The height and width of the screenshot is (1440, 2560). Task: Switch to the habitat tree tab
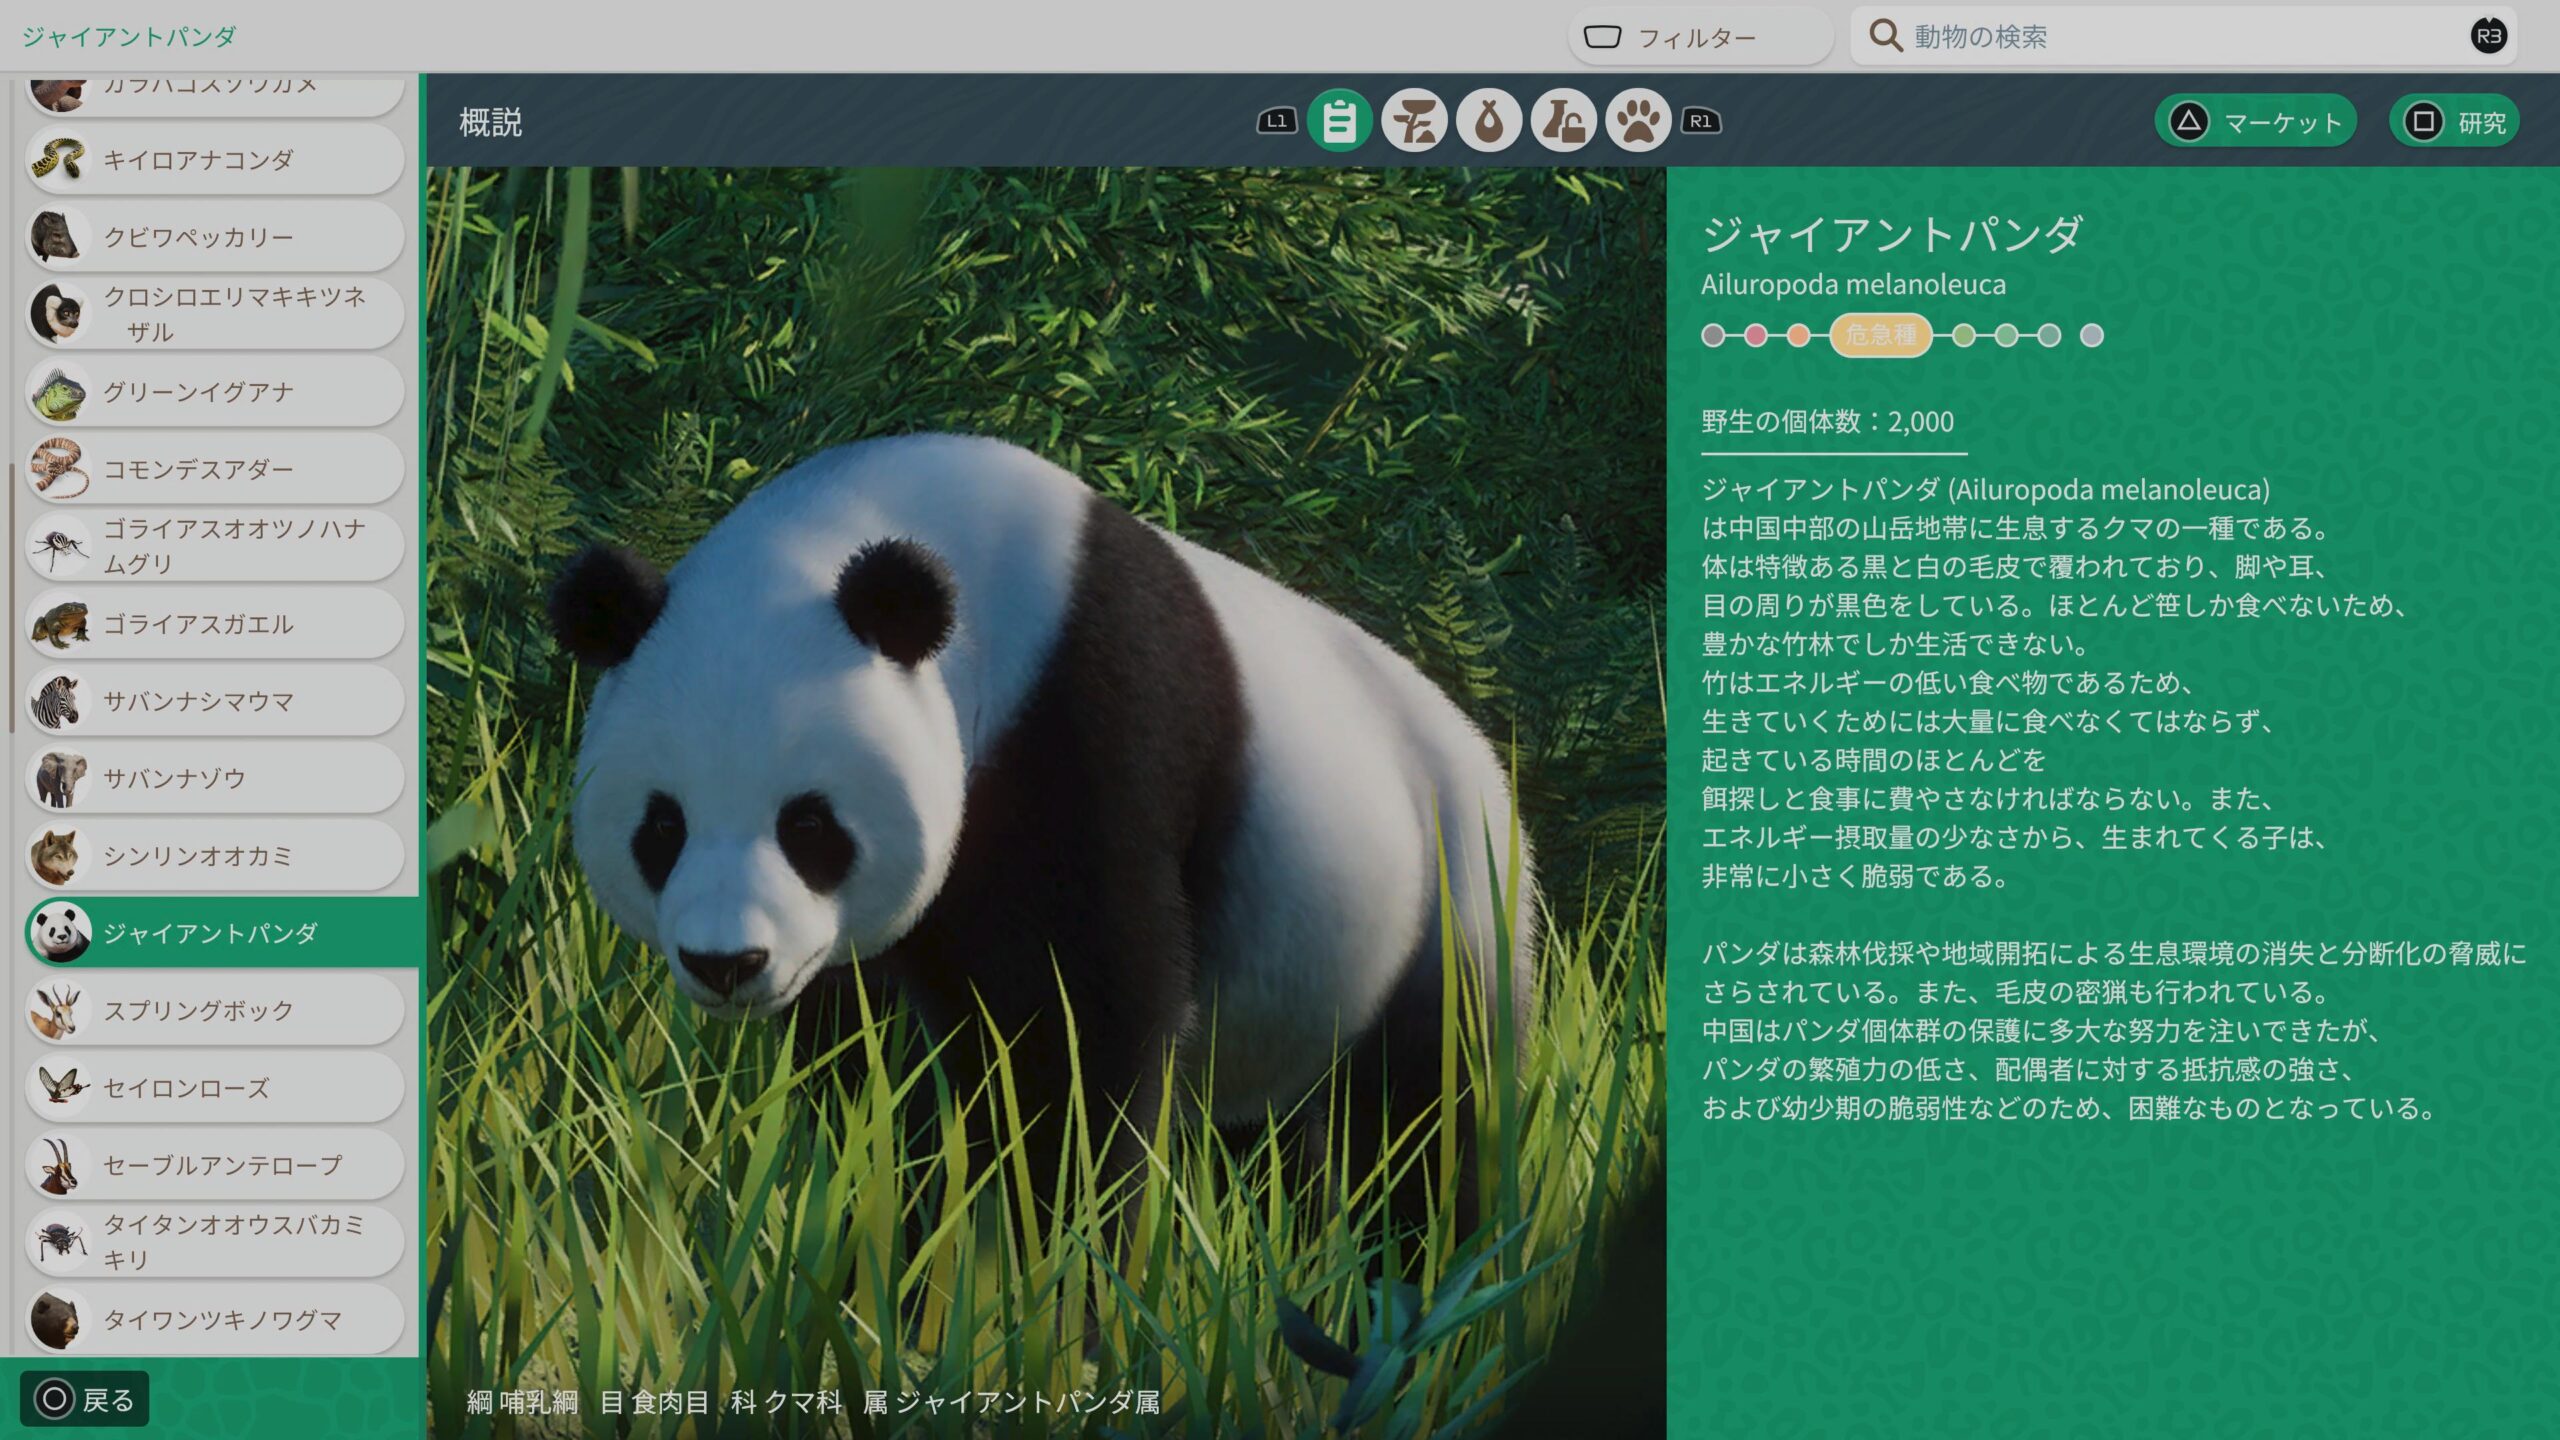(x=1414, y=121)
